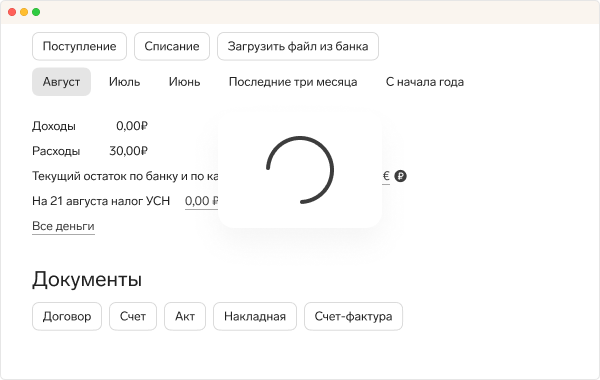Click the Доходы 0,00₽ value

(132, 126)
